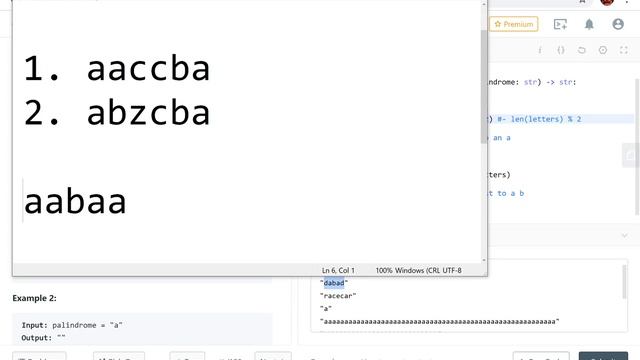Viewport: 640px width, 360px height.
Task: Click 'UTF-8' encoding in status bar
Action: 452,270
